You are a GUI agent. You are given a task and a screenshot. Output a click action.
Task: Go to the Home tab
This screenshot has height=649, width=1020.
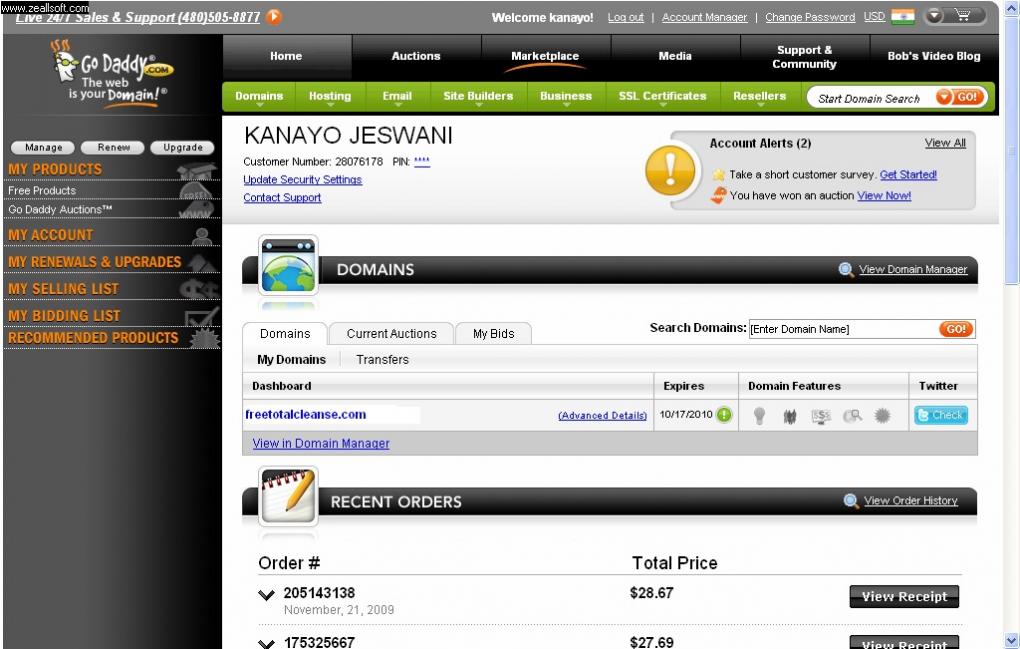286,57
